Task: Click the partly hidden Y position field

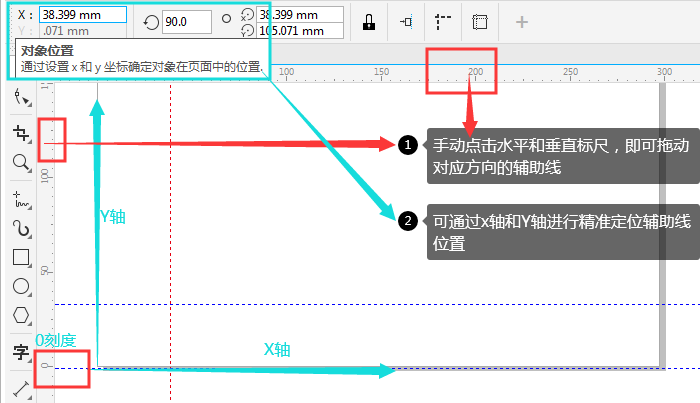Action: tap(83, 30)
